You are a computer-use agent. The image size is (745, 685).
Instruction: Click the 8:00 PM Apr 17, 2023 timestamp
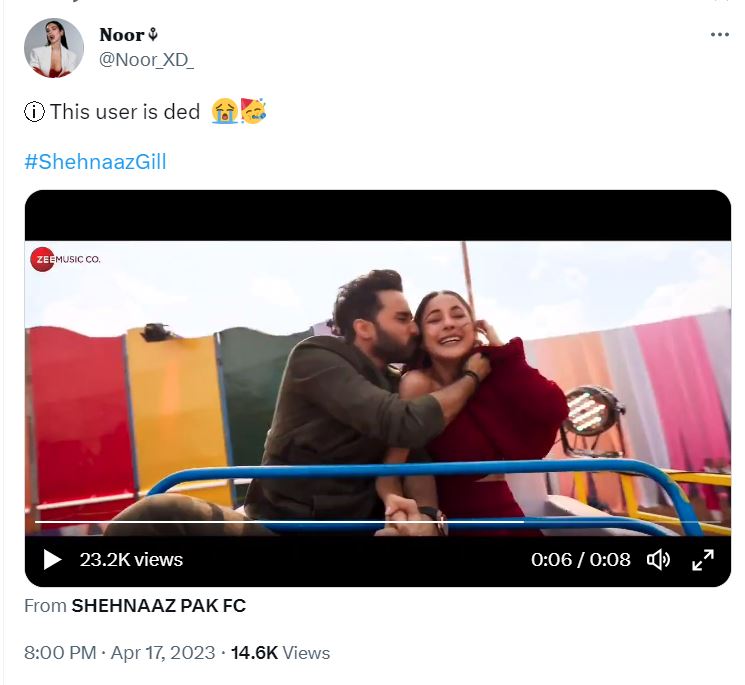[119, 653]
